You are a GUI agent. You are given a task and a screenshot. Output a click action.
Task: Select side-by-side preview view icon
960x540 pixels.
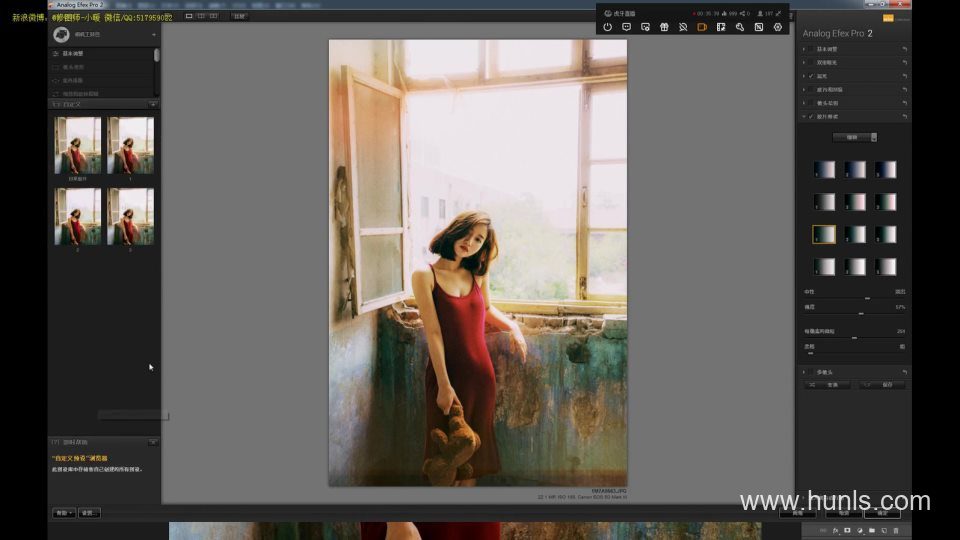coord(214,16)
